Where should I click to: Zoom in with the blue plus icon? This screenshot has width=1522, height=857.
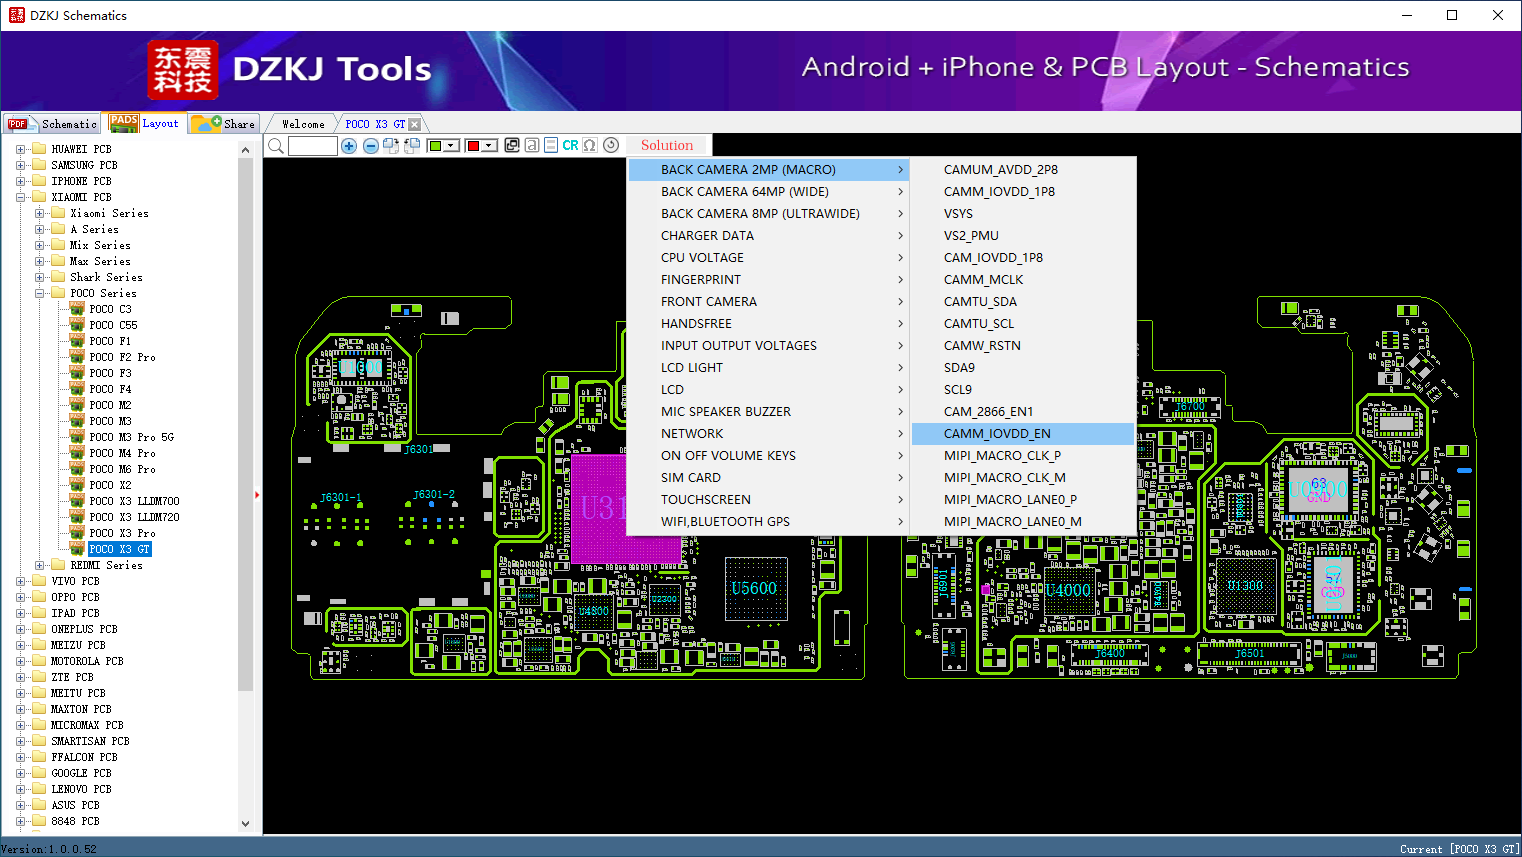coord(349,146)
